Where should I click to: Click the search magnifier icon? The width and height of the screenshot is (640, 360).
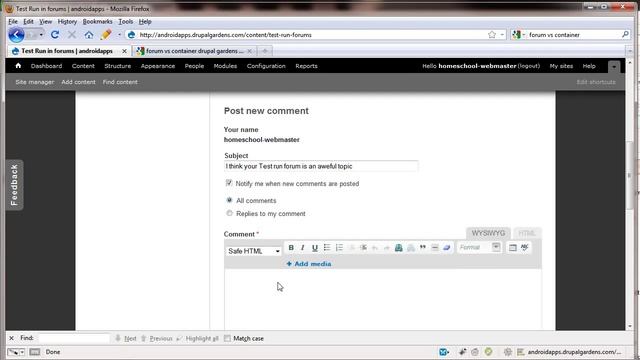coord(625,35)
